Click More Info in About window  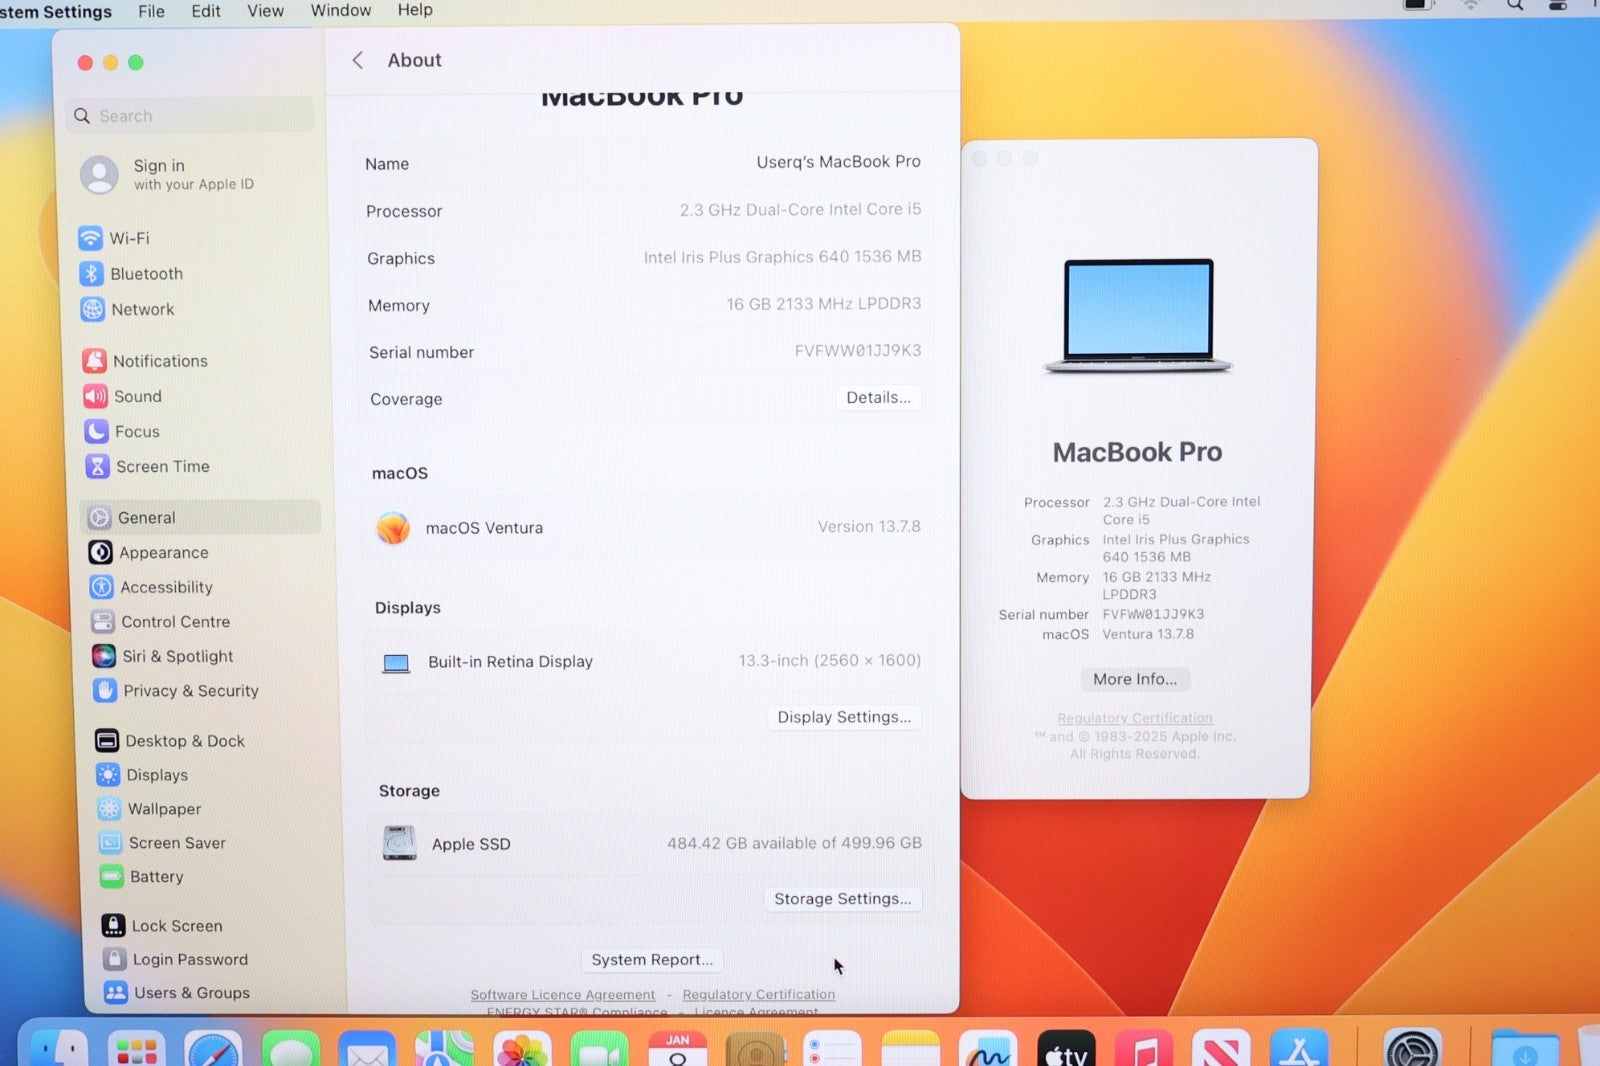click(1135, 679)
